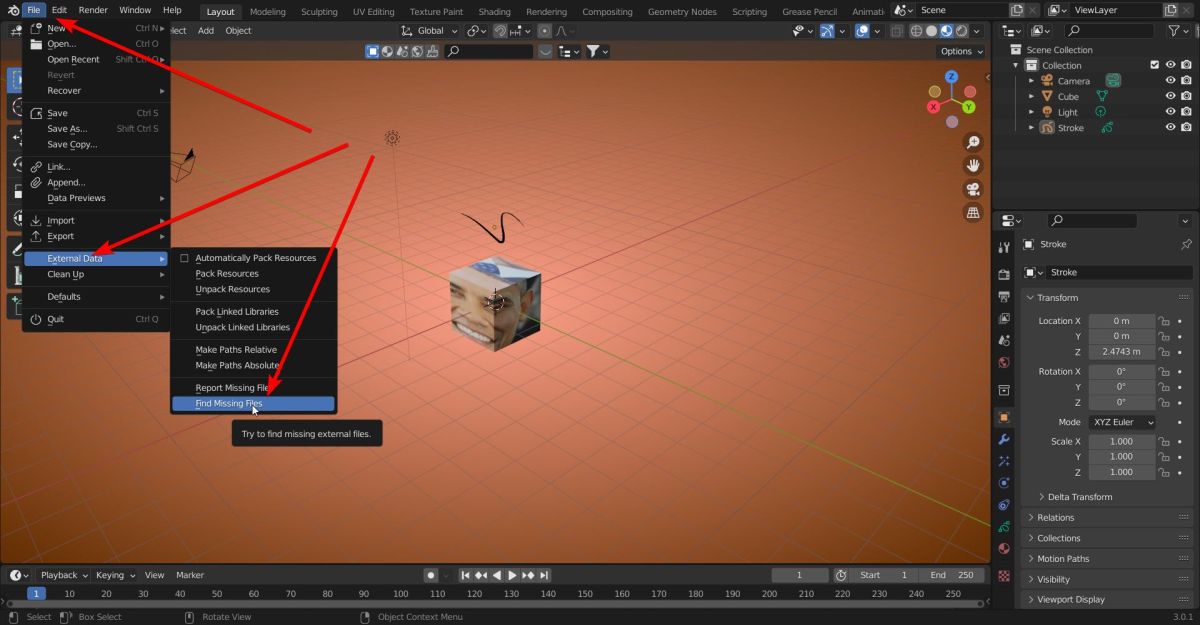1200x625 pixels.
Task: Jump to the timeline end frame button
Action: pos(543,575)
